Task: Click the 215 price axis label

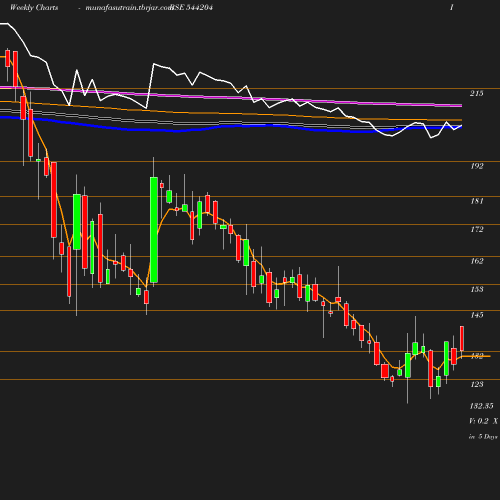Action: pyautogui.click(x=477, y=93)
